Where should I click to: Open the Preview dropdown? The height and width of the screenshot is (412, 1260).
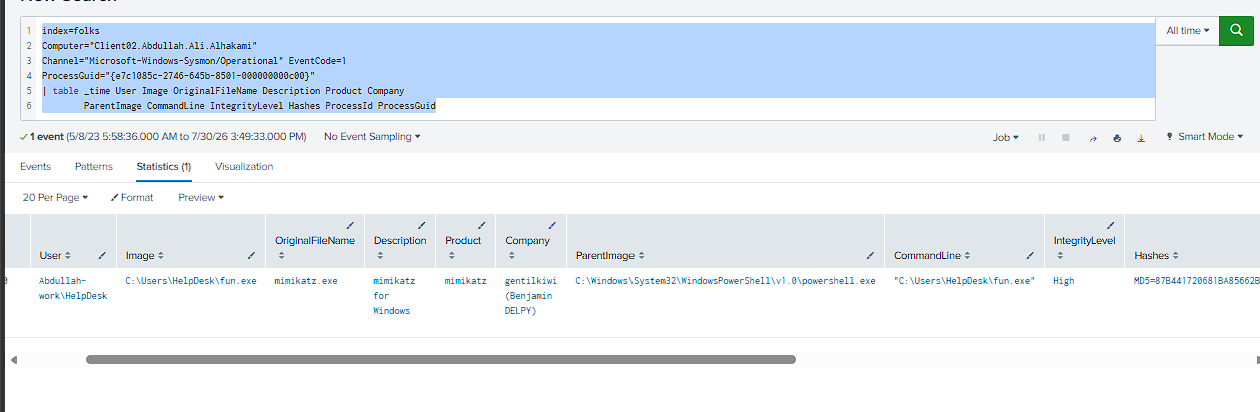click(x=201, y=198)
